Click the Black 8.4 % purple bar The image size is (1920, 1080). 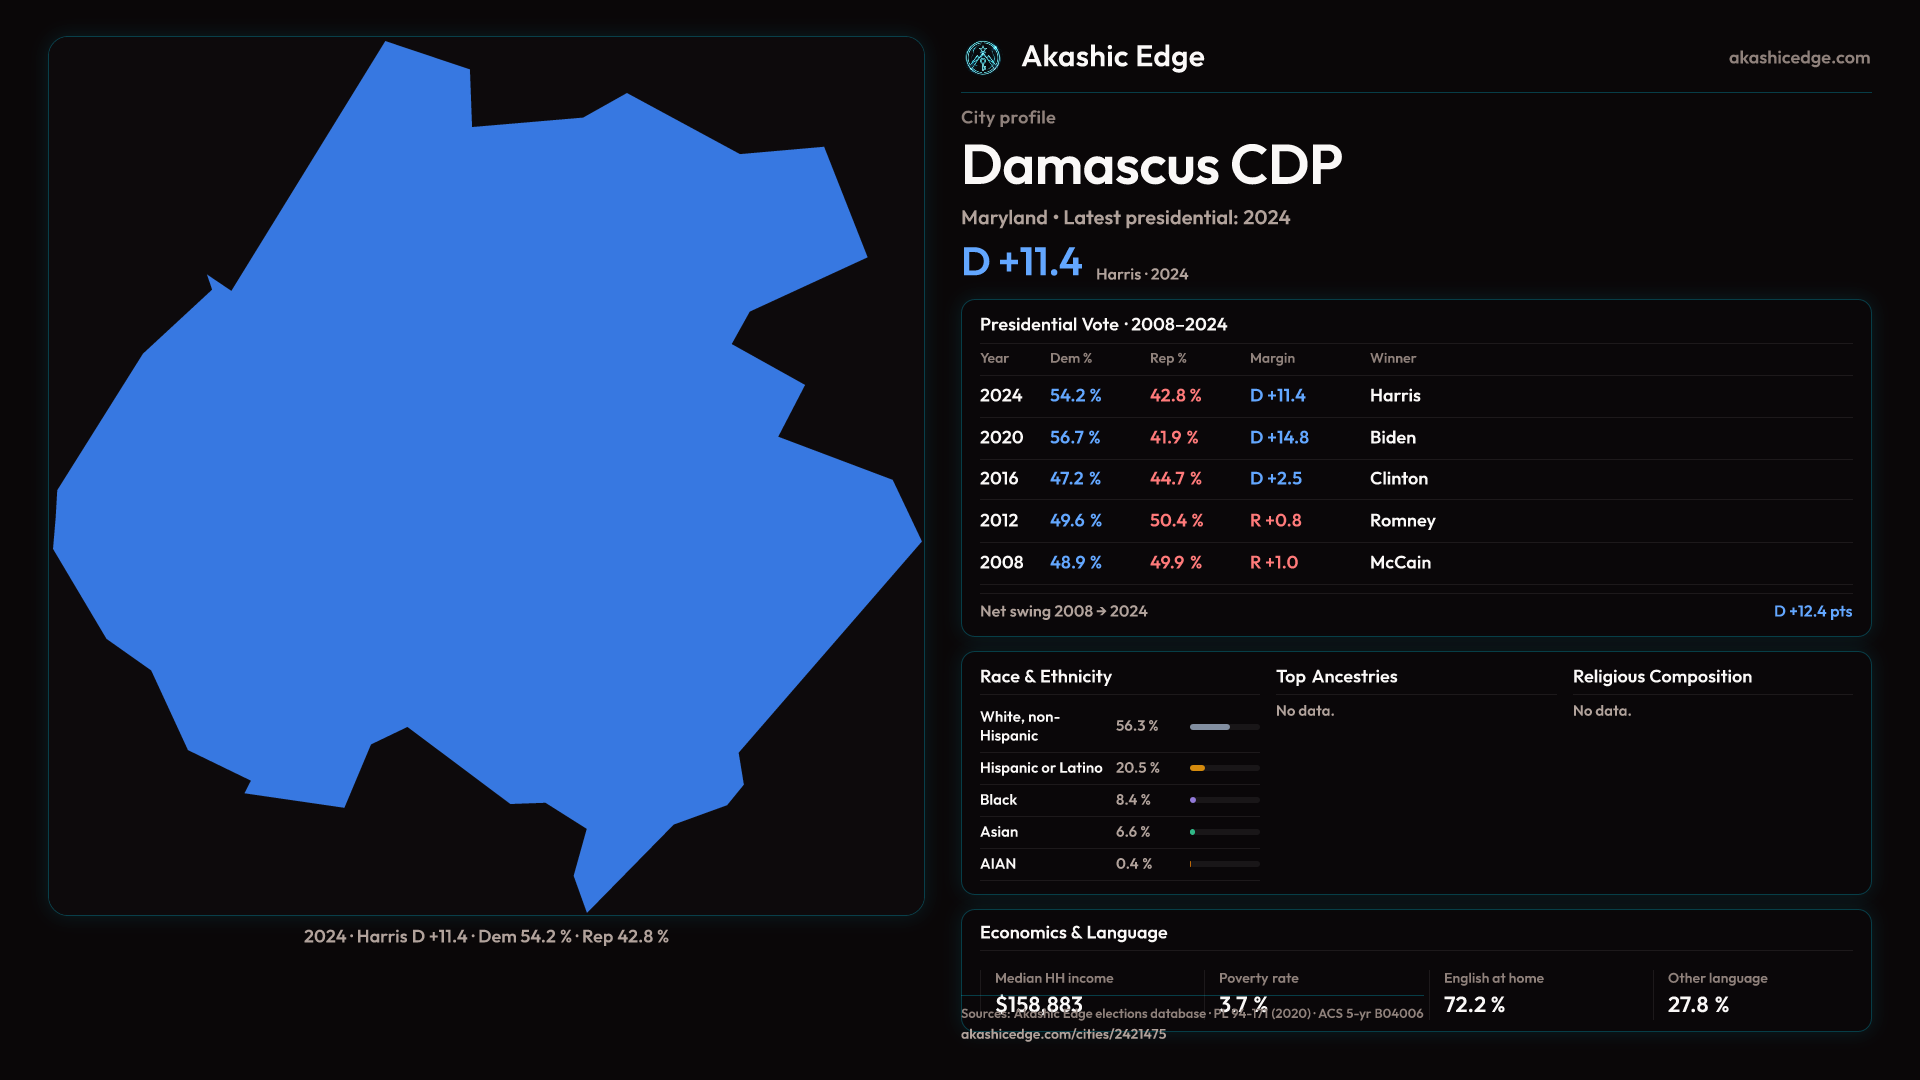(x=1193, y=800)
